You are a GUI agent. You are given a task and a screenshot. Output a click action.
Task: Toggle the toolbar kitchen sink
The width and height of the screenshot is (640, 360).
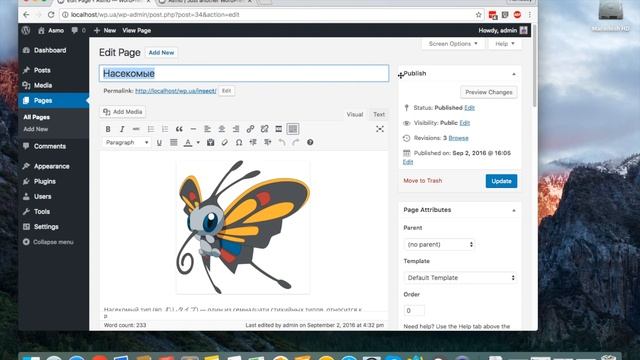tap(293, 129)
